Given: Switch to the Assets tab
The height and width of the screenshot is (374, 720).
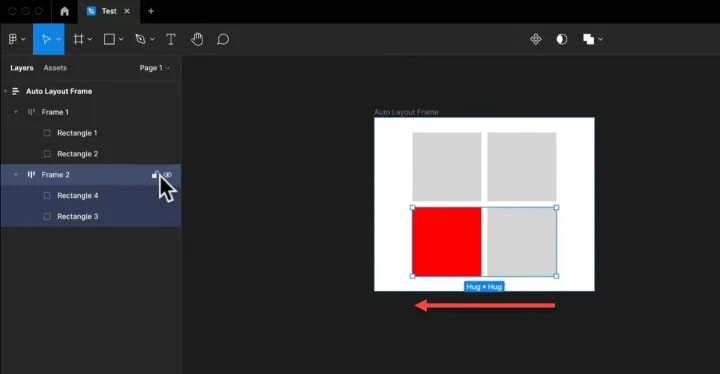Looking at the screenshot, I should (x=55, y=68).
